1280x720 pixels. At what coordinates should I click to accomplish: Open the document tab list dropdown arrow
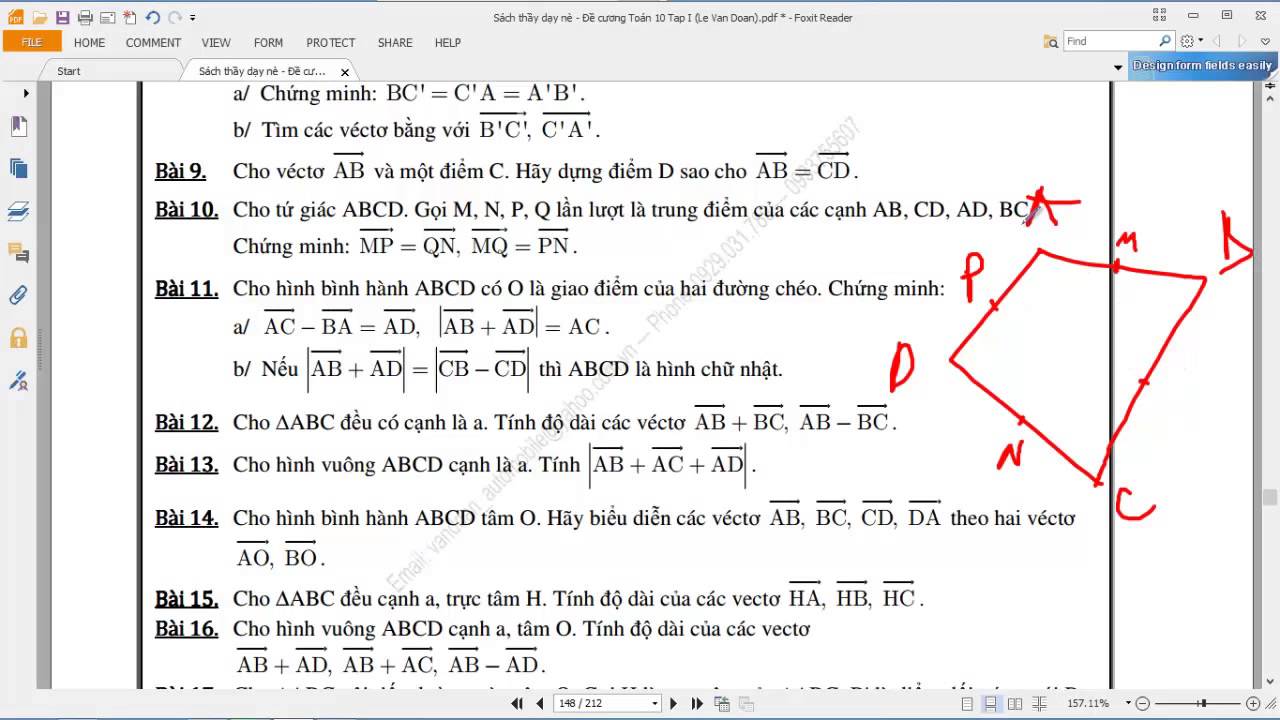pos(1118,68)
